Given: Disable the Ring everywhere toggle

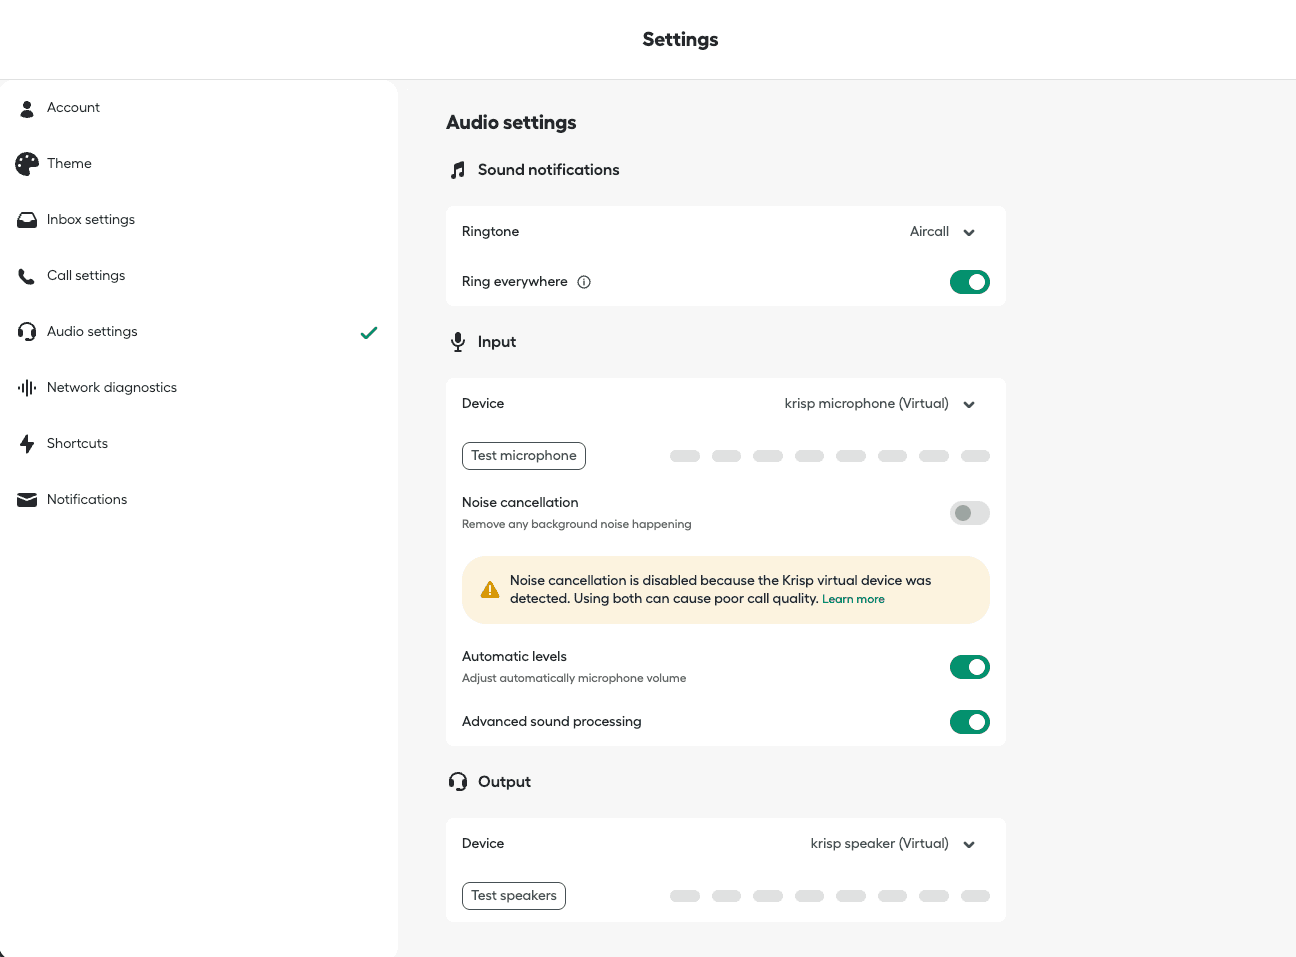Looking at the screenshot, I should coord(969,281).
